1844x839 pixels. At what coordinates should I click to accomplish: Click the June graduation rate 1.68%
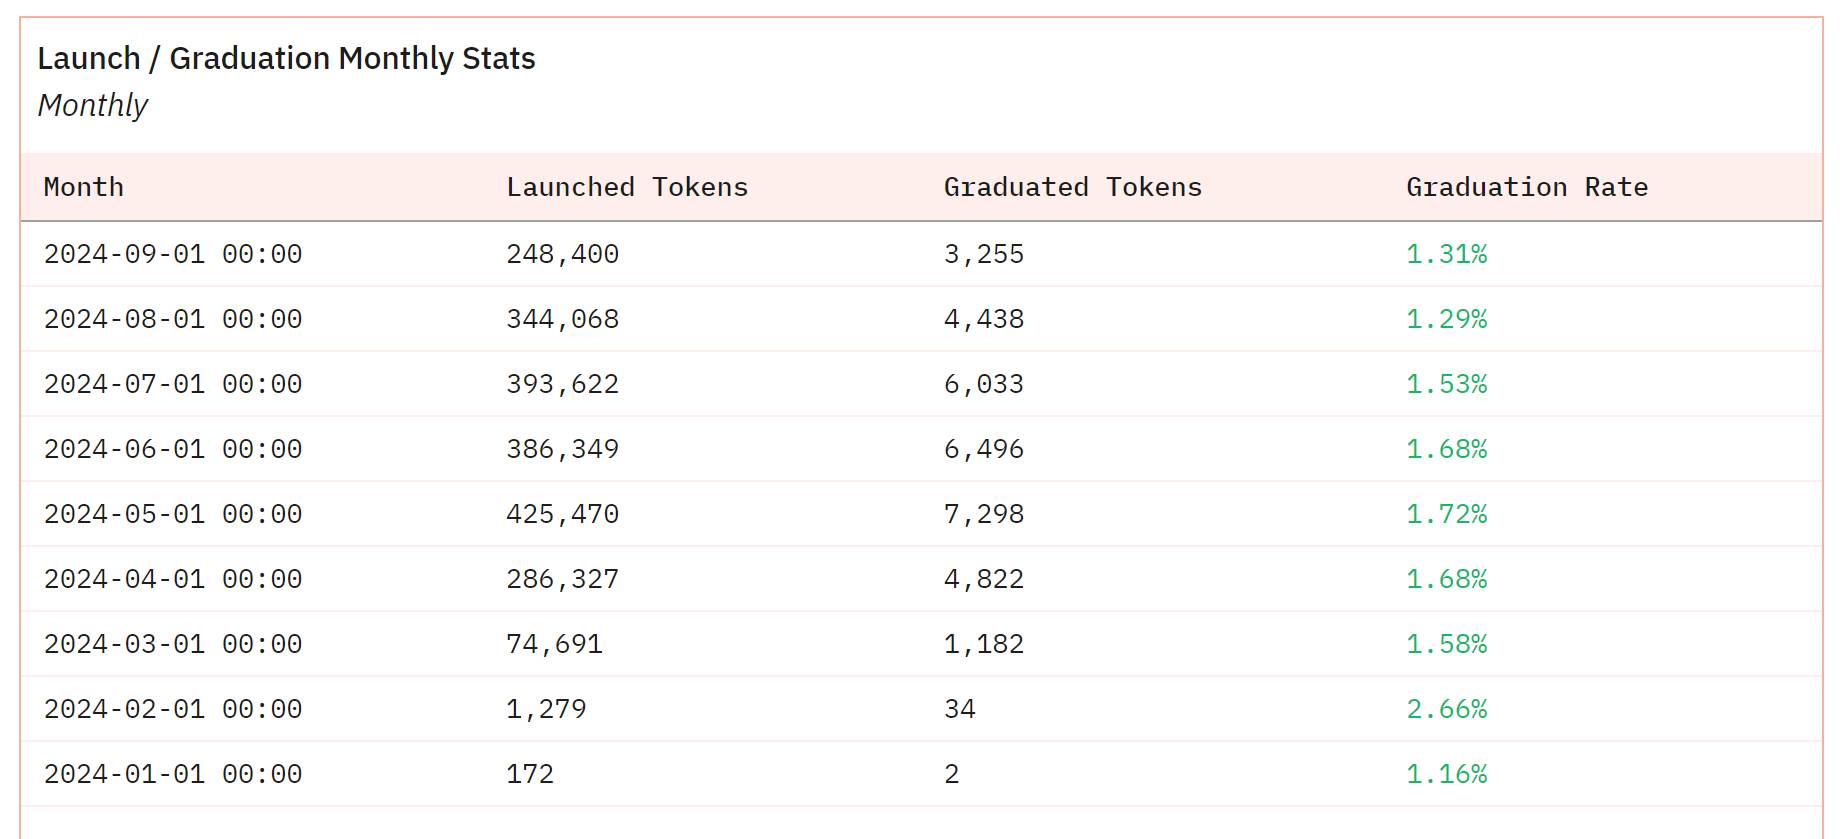pyautogui.click(x=1447, y=449)
